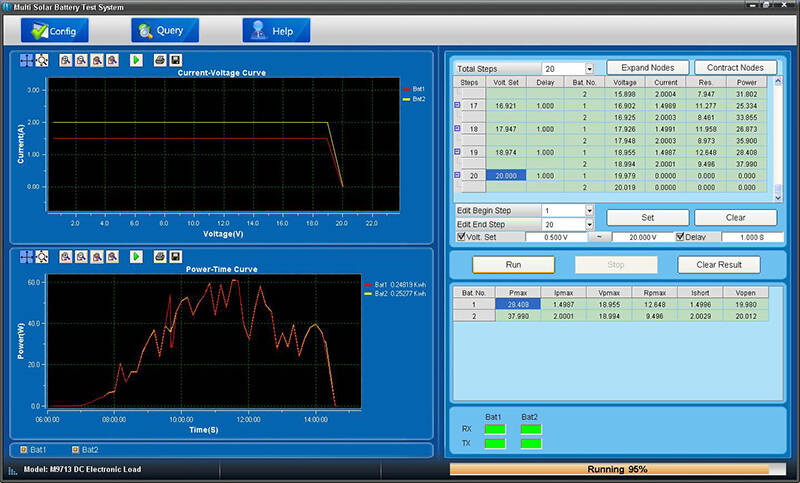
Task: Click the save icon in Power-Time chart toolbar
Action: pos(176,257)
